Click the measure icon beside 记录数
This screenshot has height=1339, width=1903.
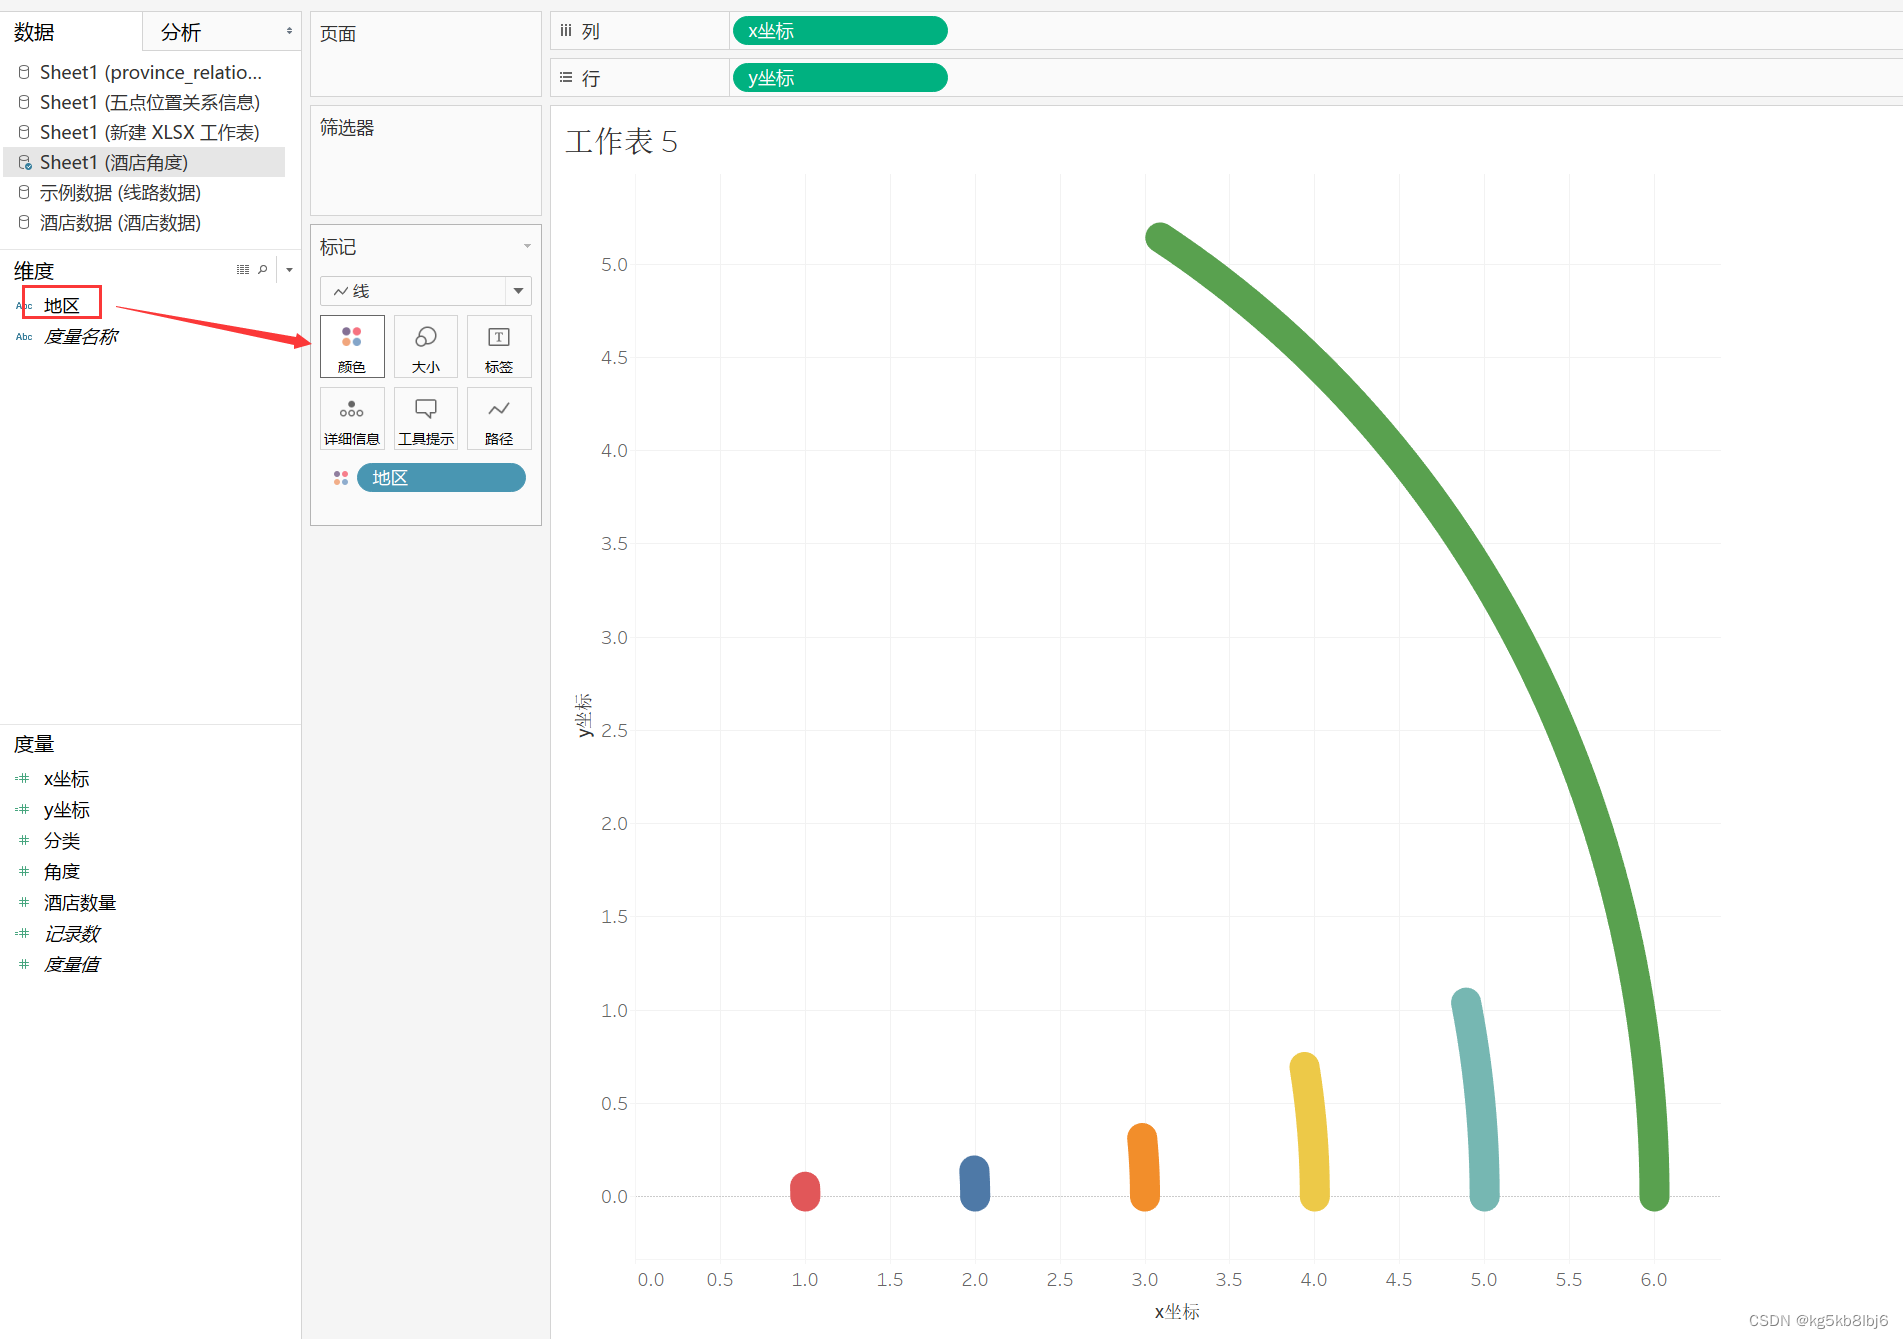click(23, 933)
